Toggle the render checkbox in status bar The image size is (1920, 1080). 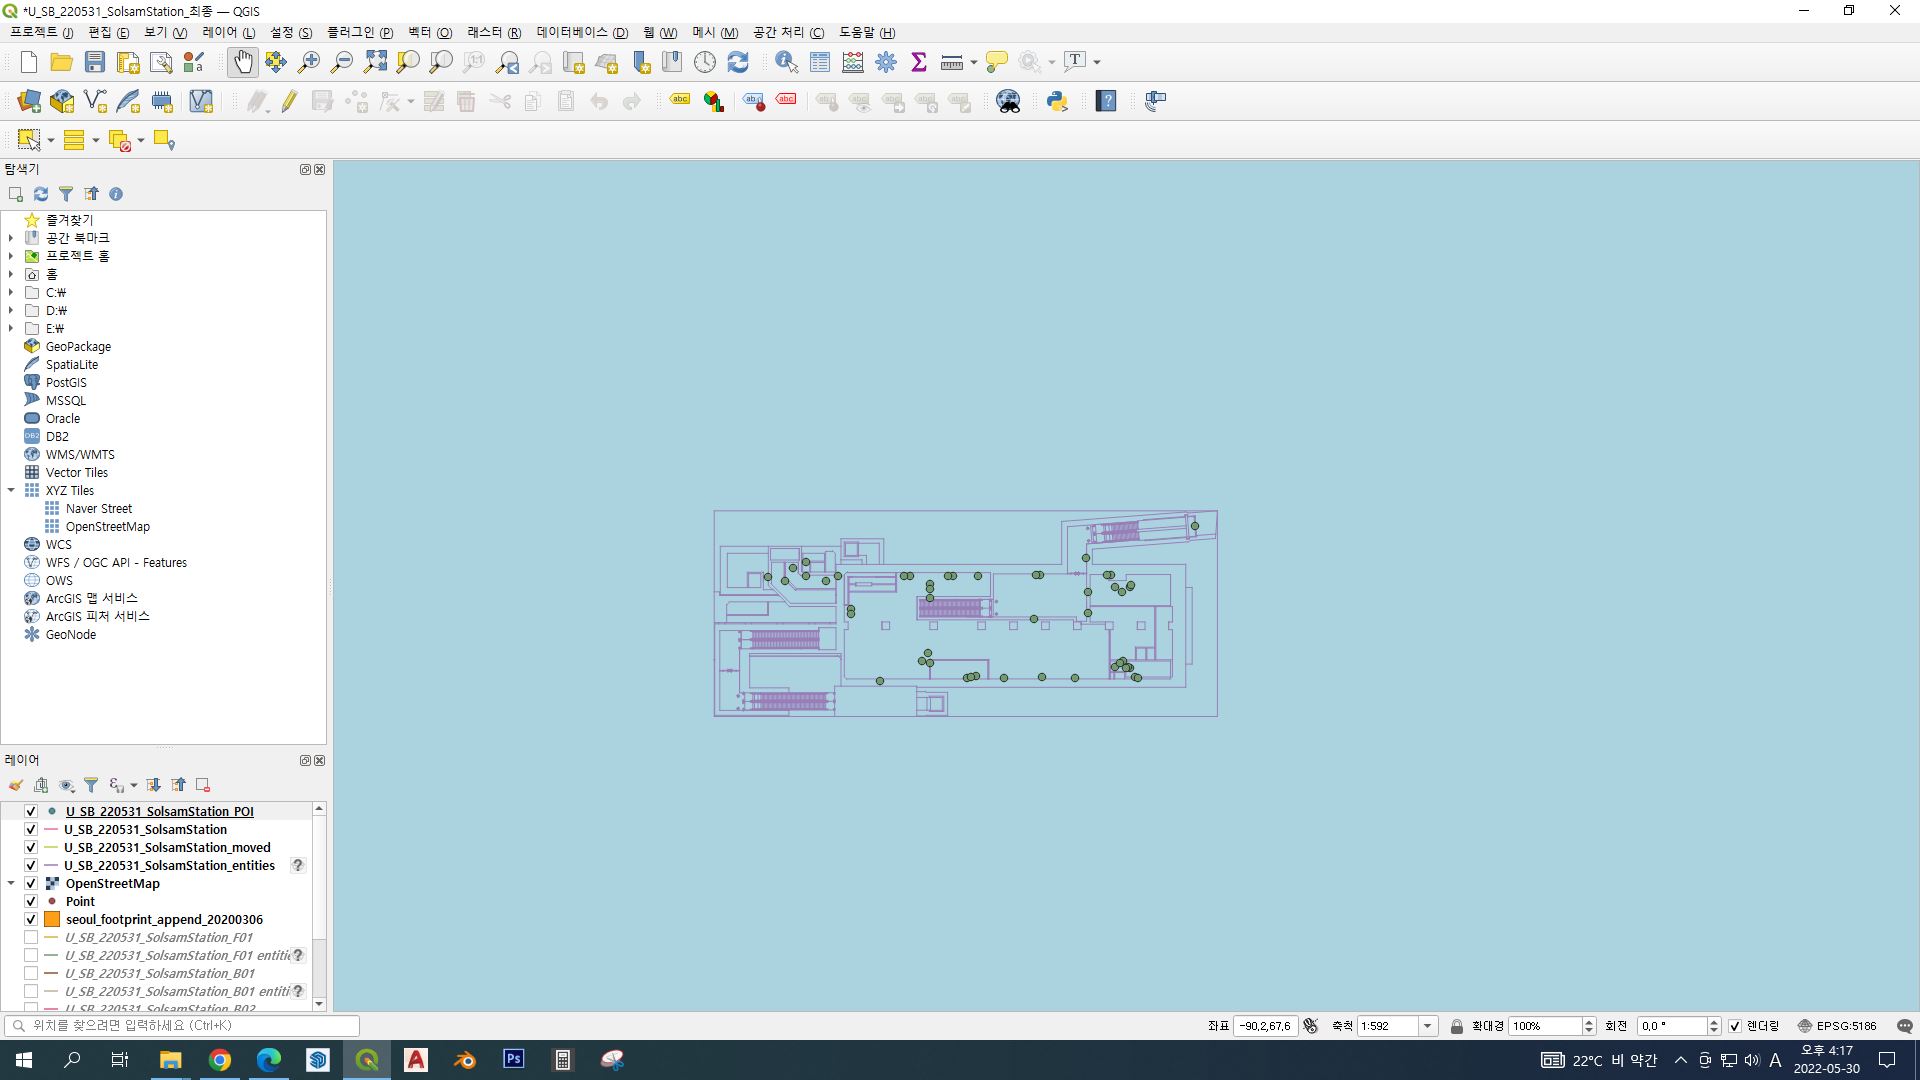[x=1735, y=1026]
